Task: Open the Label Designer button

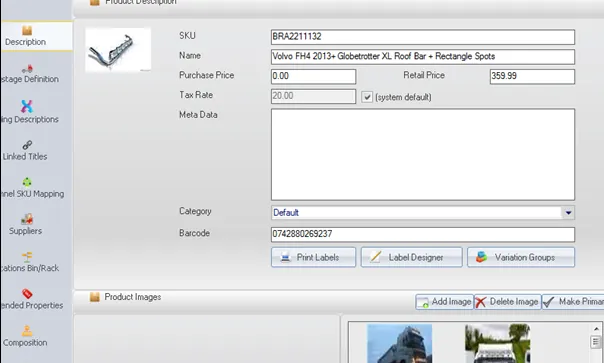Action: click(411, 257)
